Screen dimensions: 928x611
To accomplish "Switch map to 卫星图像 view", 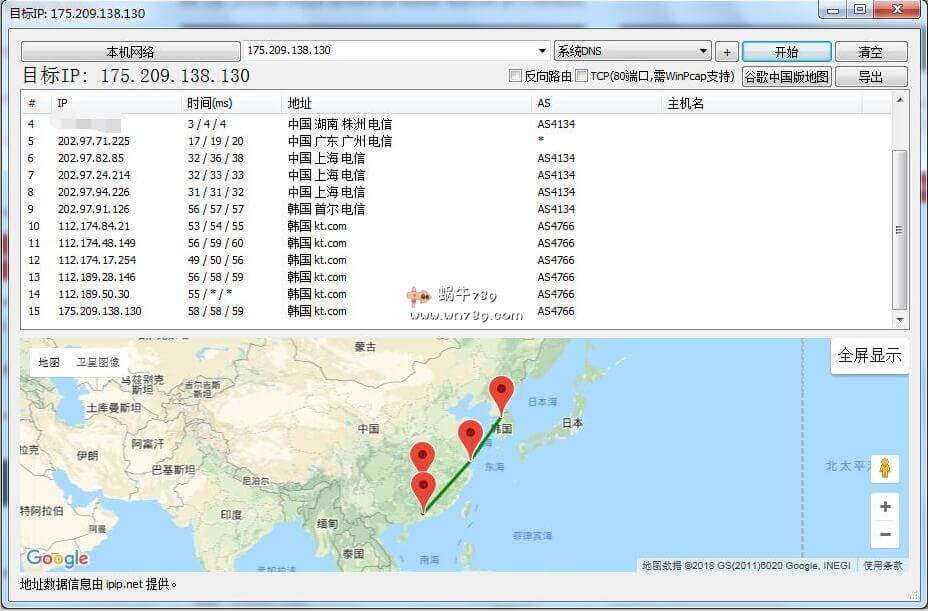I will [98, 362].
